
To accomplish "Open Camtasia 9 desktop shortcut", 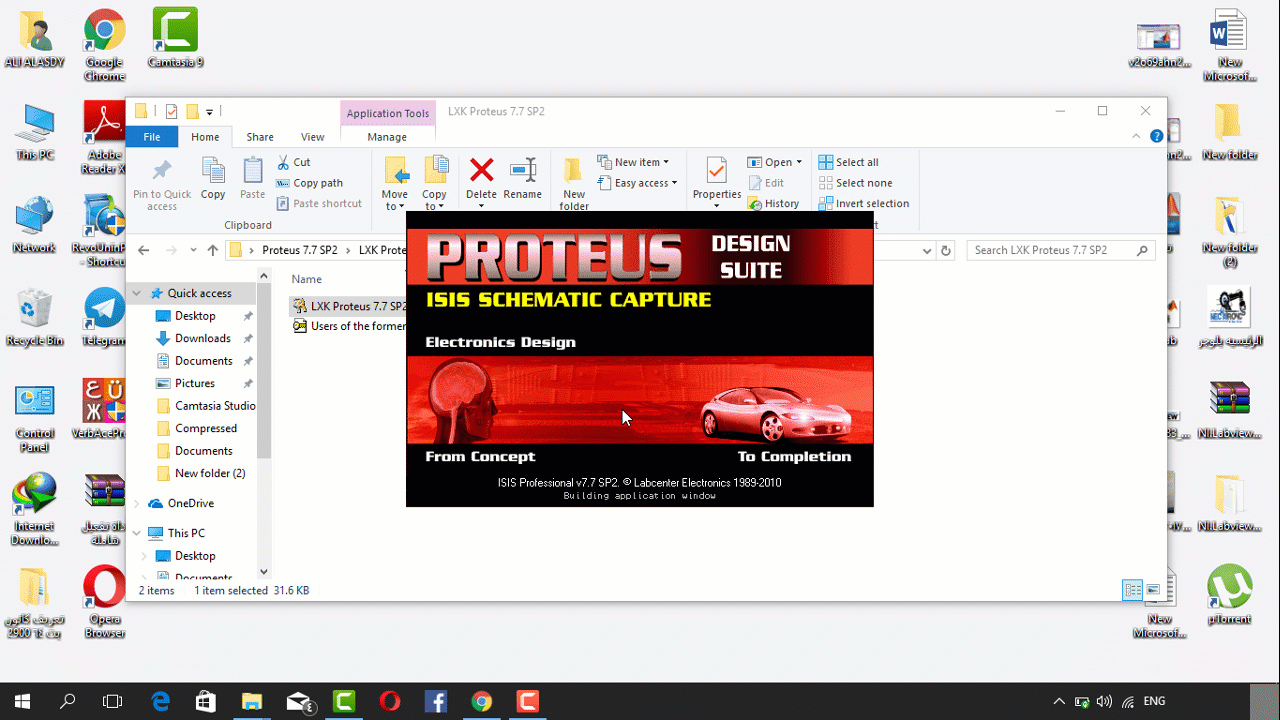I will [175, 38].
